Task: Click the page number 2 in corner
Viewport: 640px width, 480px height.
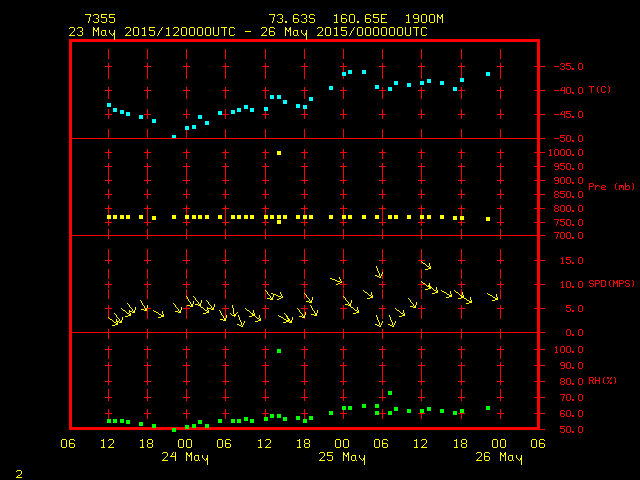Action: click(x=19, y=474)
